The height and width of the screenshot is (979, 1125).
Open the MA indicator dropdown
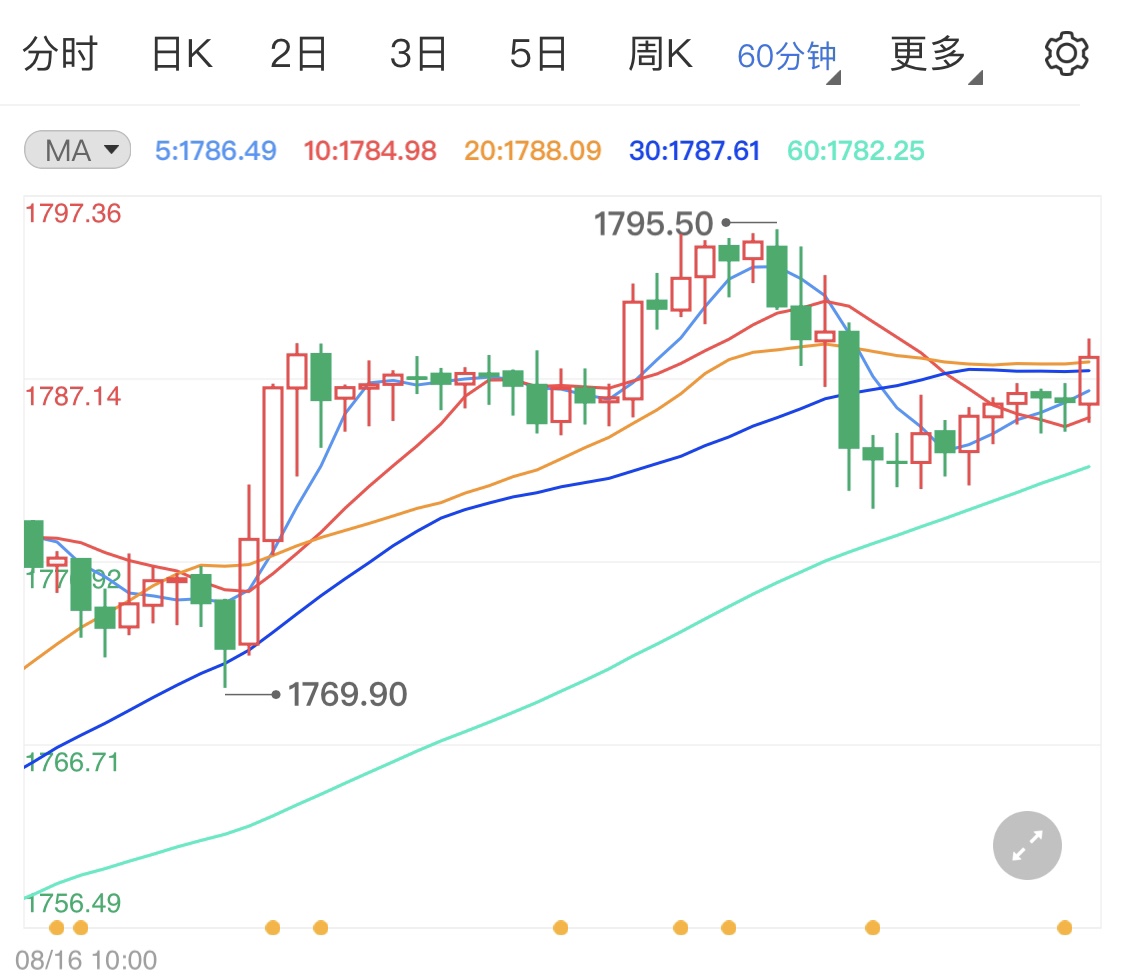pyautogui.click(x=77, y=149)
